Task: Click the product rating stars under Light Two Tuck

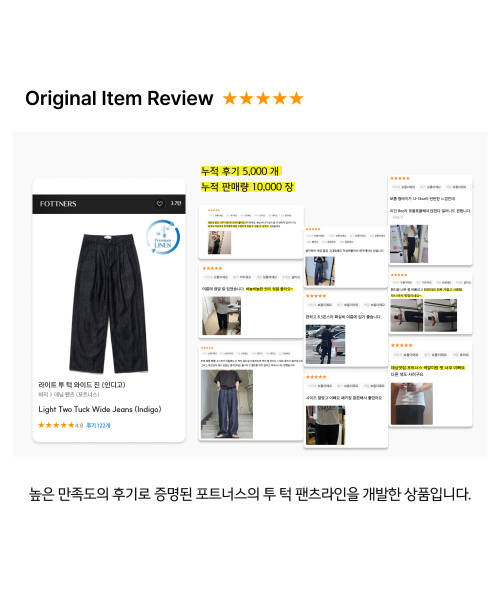Action: (56, 425)
